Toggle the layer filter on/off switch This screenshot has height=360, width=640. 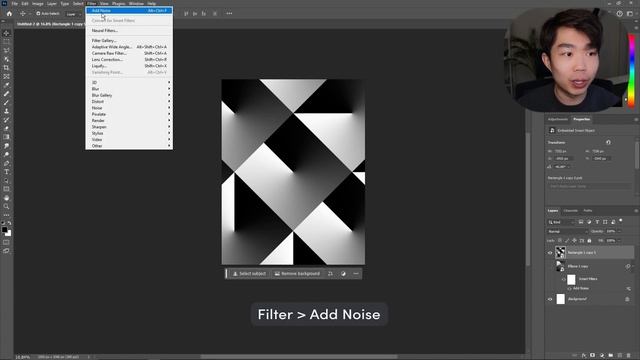[620, 221]
